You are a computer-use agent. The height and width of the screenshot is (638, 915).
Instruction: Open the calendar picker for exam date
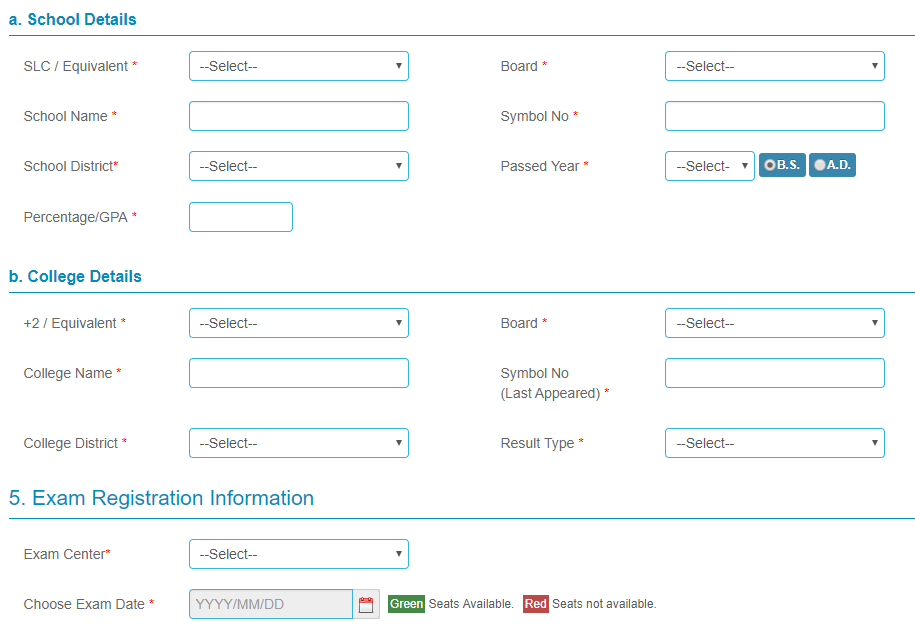366,603
